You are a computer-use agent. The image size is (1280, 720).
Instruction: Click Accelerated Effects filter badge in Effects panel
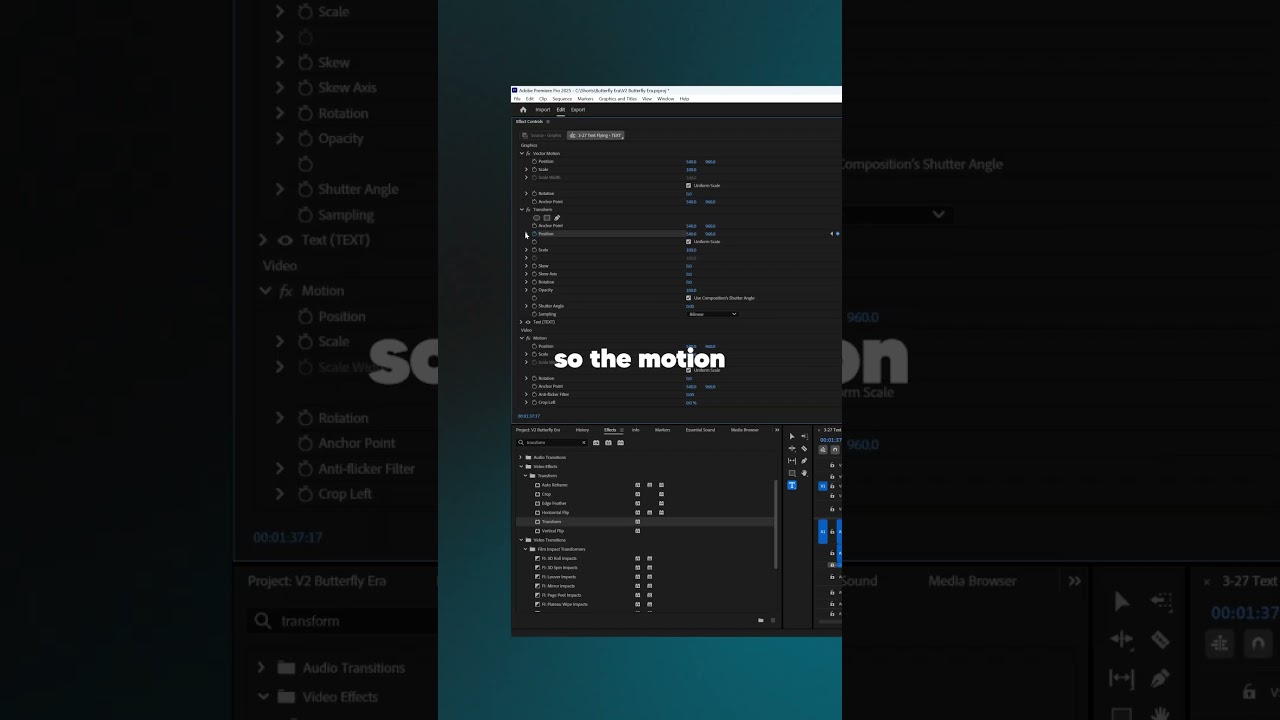[x=596, y=442]
